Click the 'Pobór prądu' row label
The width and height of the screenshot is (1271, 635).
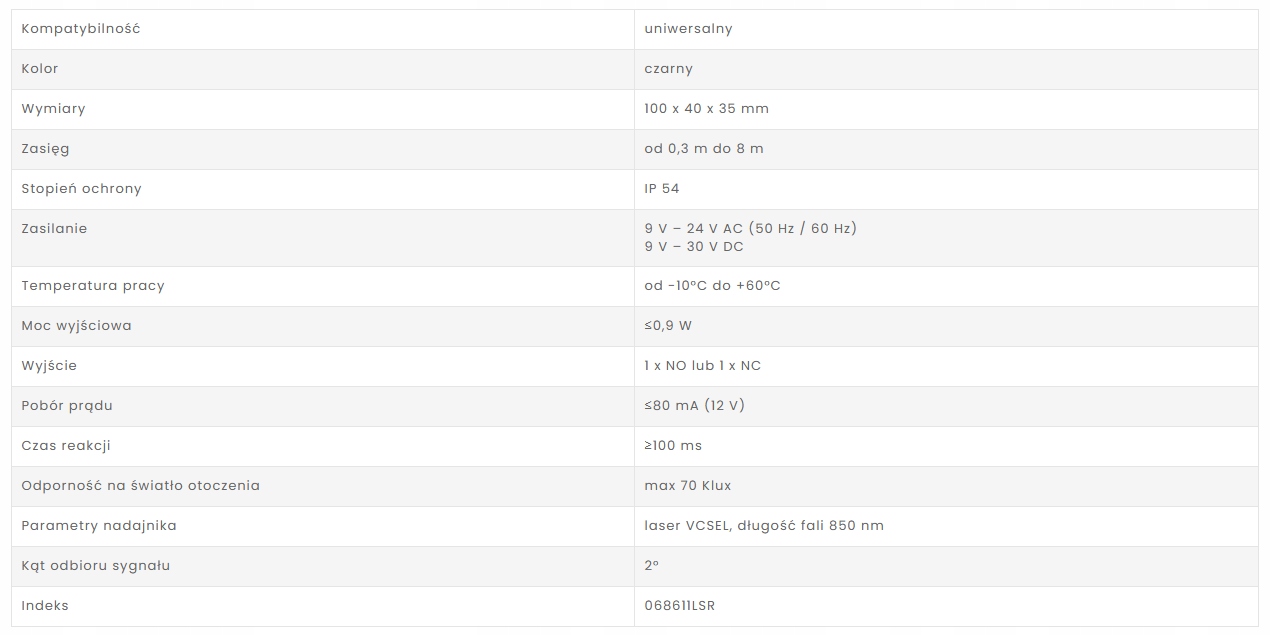coord(67,406)
